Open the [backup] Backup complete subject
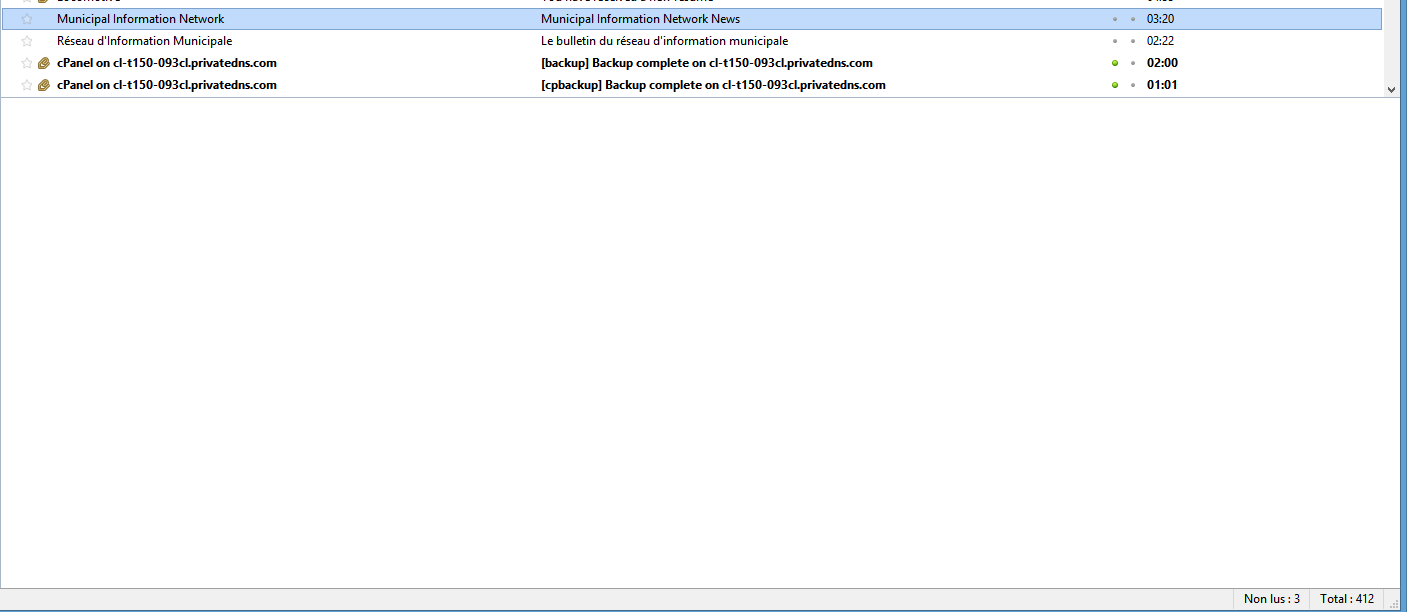 [707, 63]
